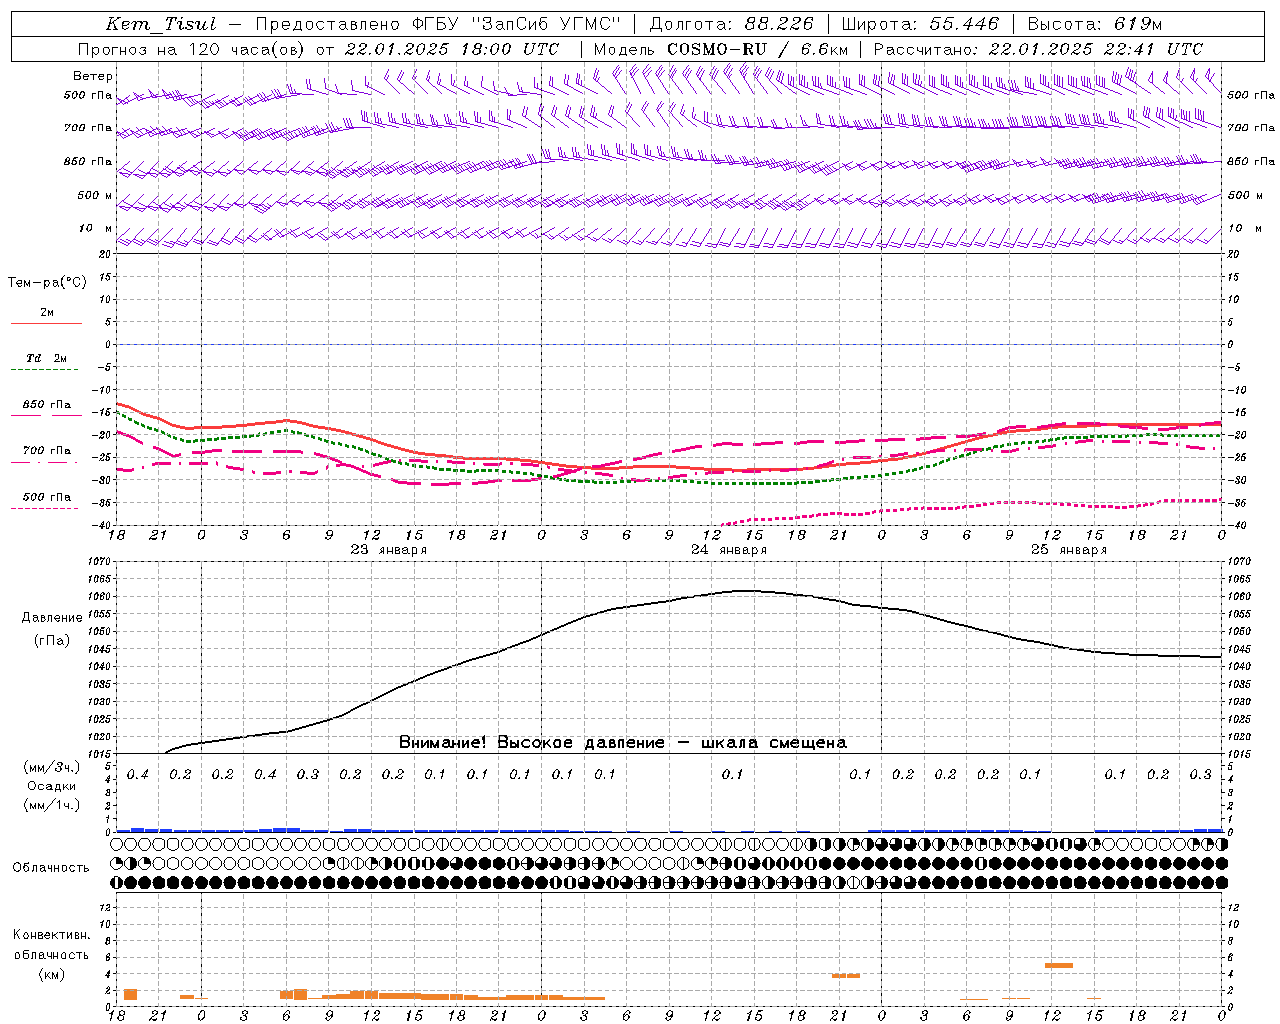This screenshot has height=1024, width=1280.
Task: Click the Осадки precipitation label
Action: (x=52, y=786)
